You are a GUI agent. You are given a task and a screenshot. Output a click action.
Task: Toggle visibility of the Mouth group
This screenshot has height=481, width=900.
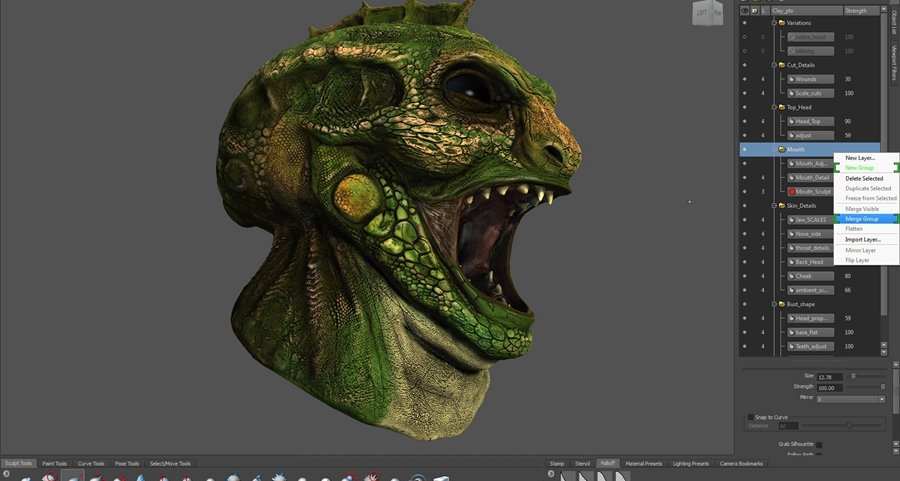point(744,149)
